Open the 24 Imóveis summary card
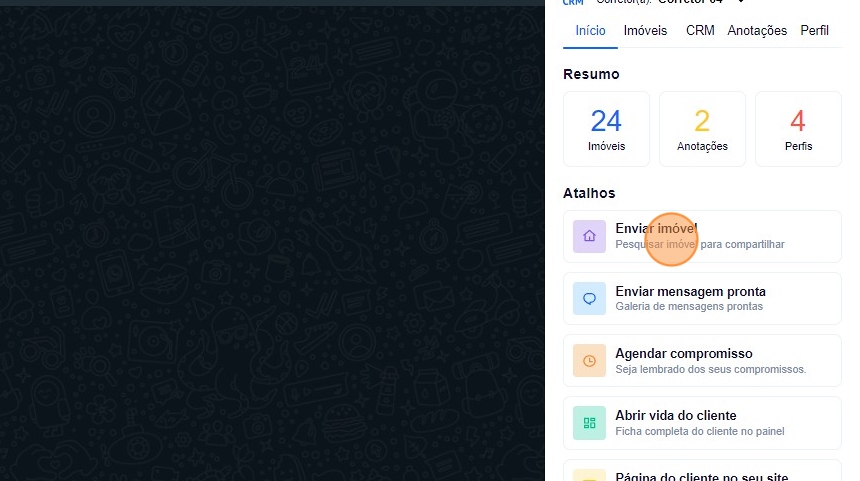Viewport: 860px width, 481px height. pyautogui.click(x=606, y=129)
